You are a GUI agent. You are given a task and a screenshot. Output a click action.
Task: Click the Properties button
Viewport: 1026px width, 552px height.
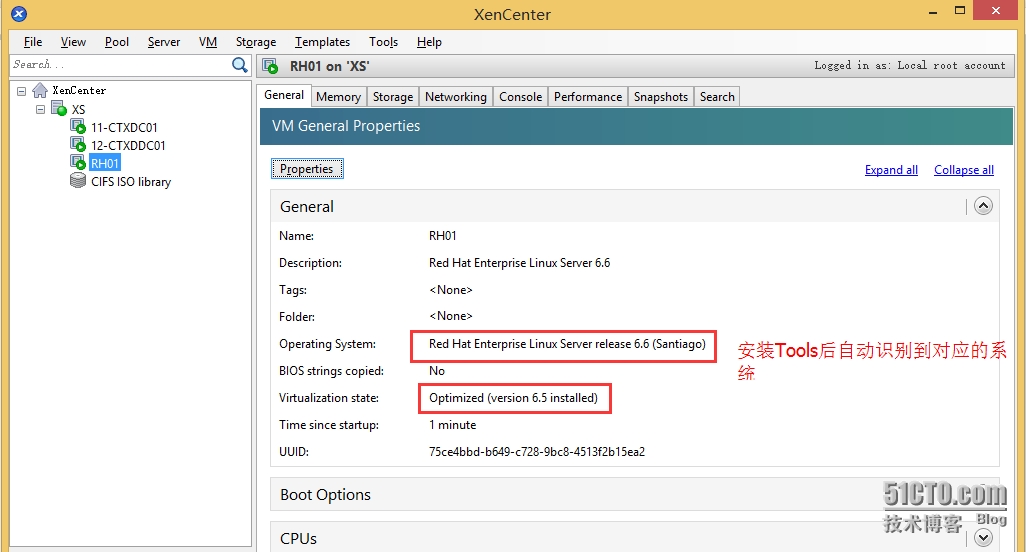307,169
